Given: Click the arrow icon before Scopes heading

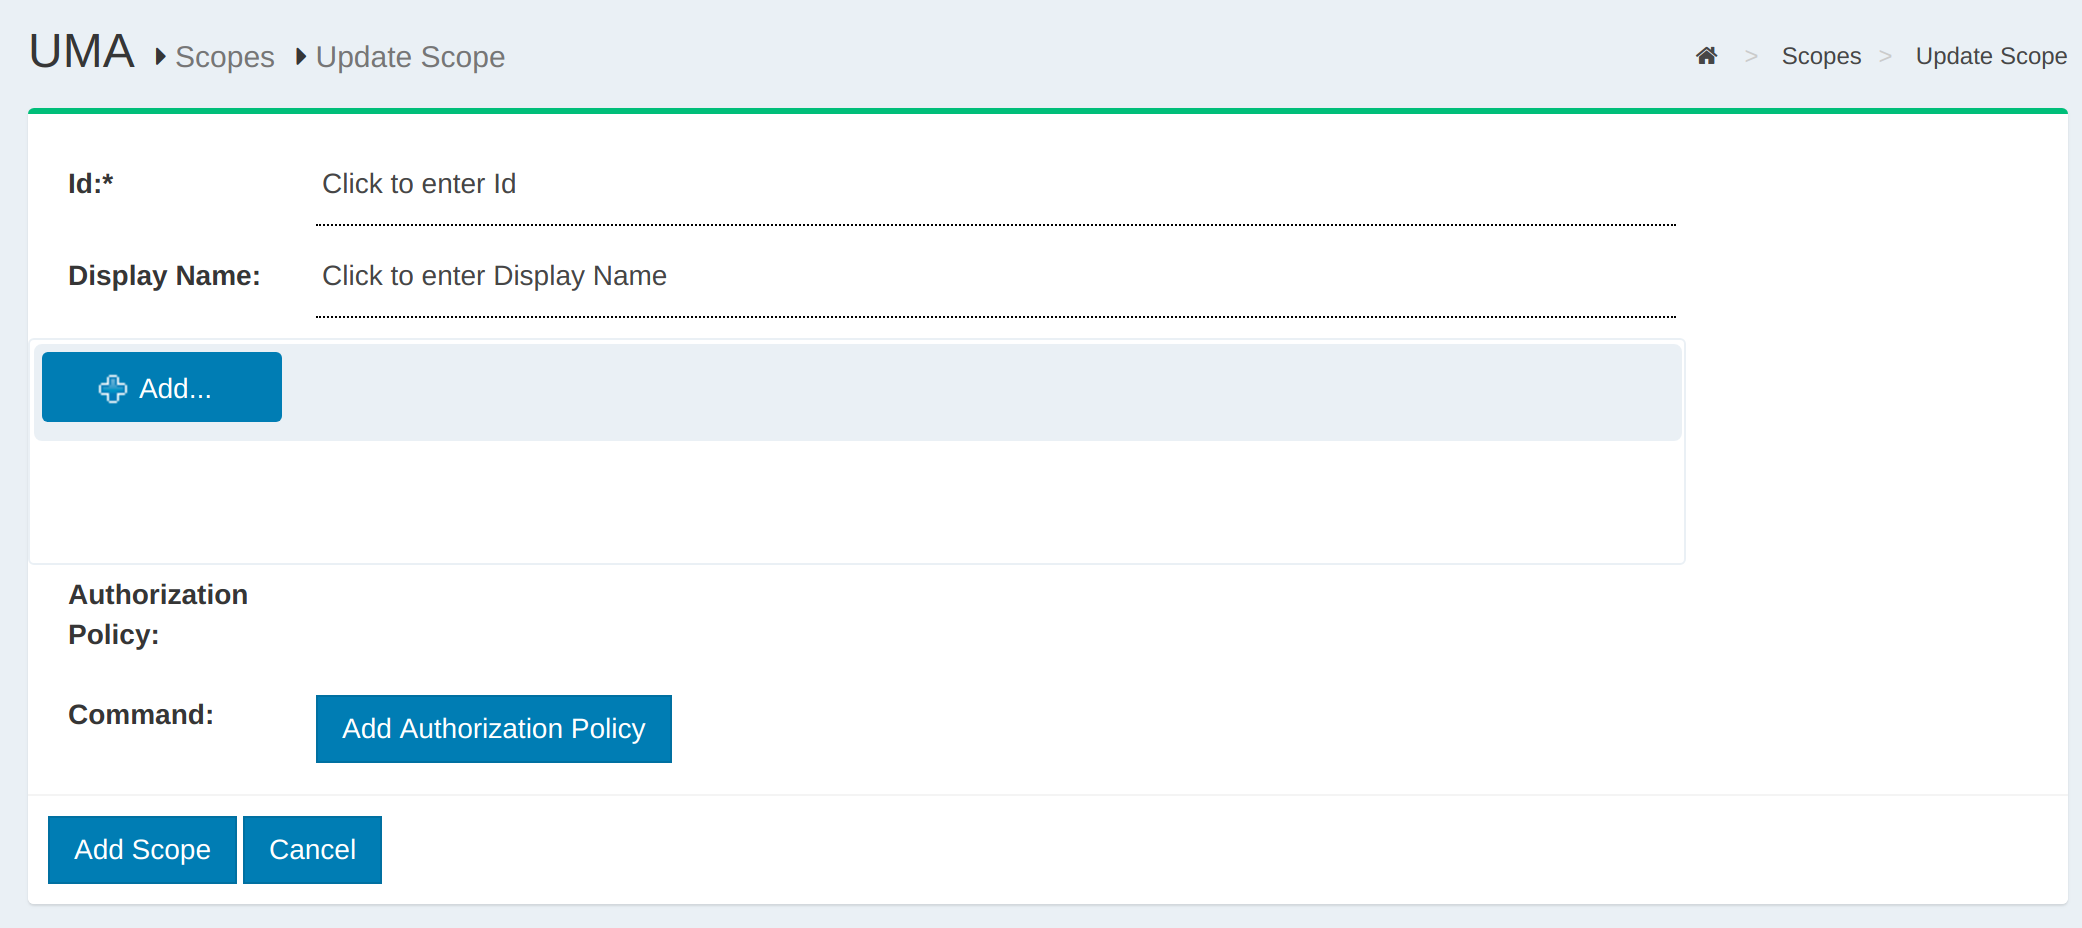Looking at the screenshot, I should [x=160, y=57].
